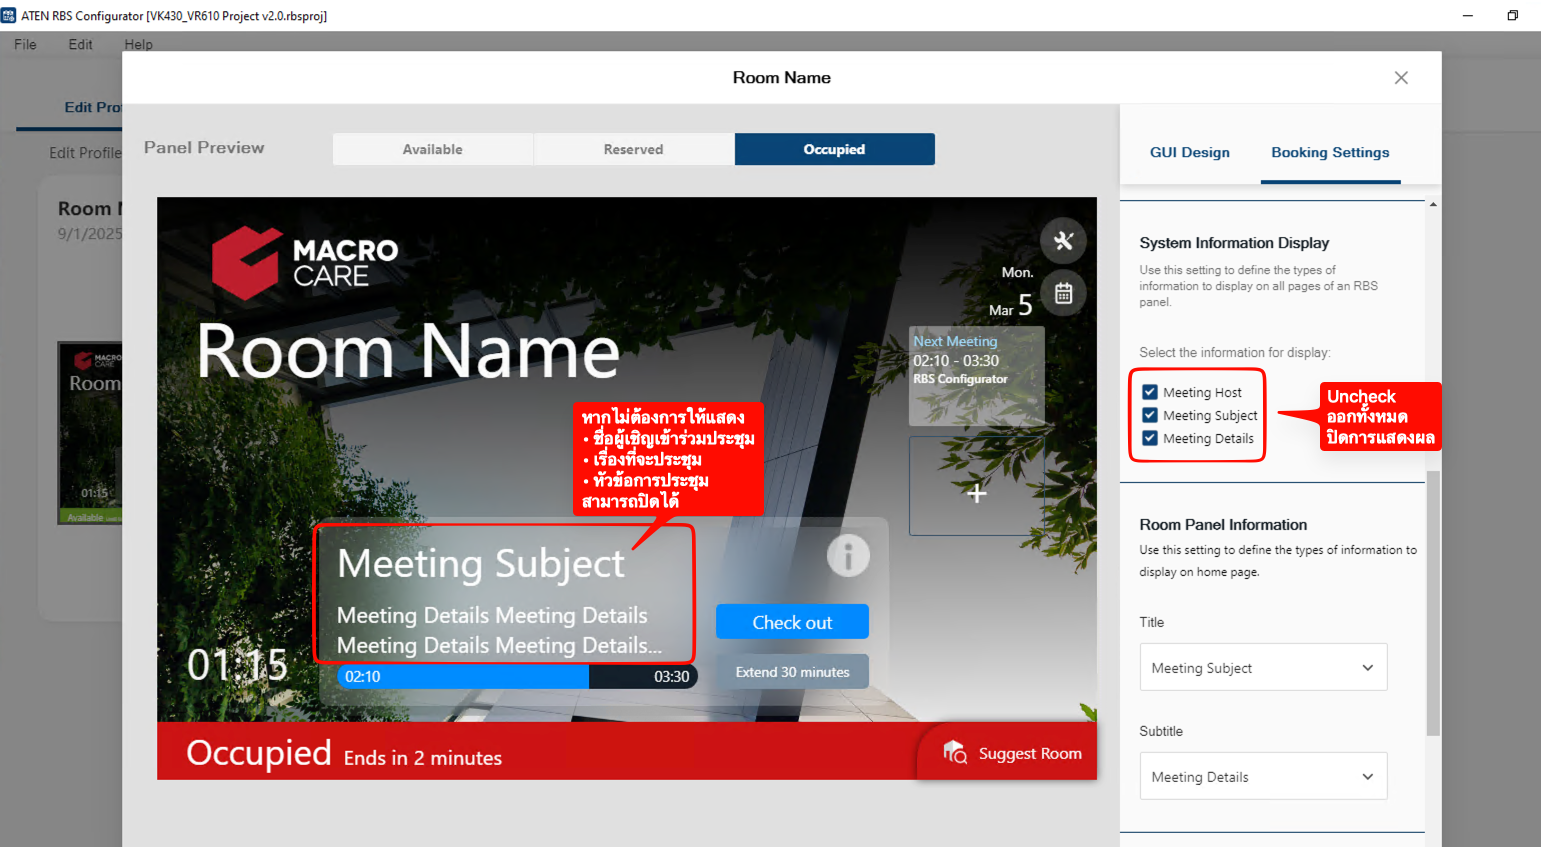Switch to the GUI Design tab
Screen dimensions: 1541x847
[1189, 152]
